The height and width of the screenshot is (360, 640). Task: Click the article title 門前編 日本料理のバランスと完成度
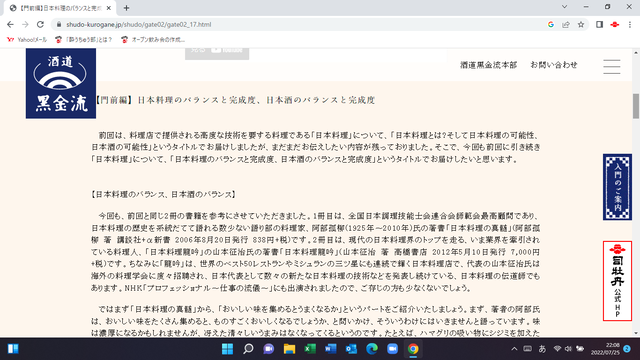coord(235,100)
